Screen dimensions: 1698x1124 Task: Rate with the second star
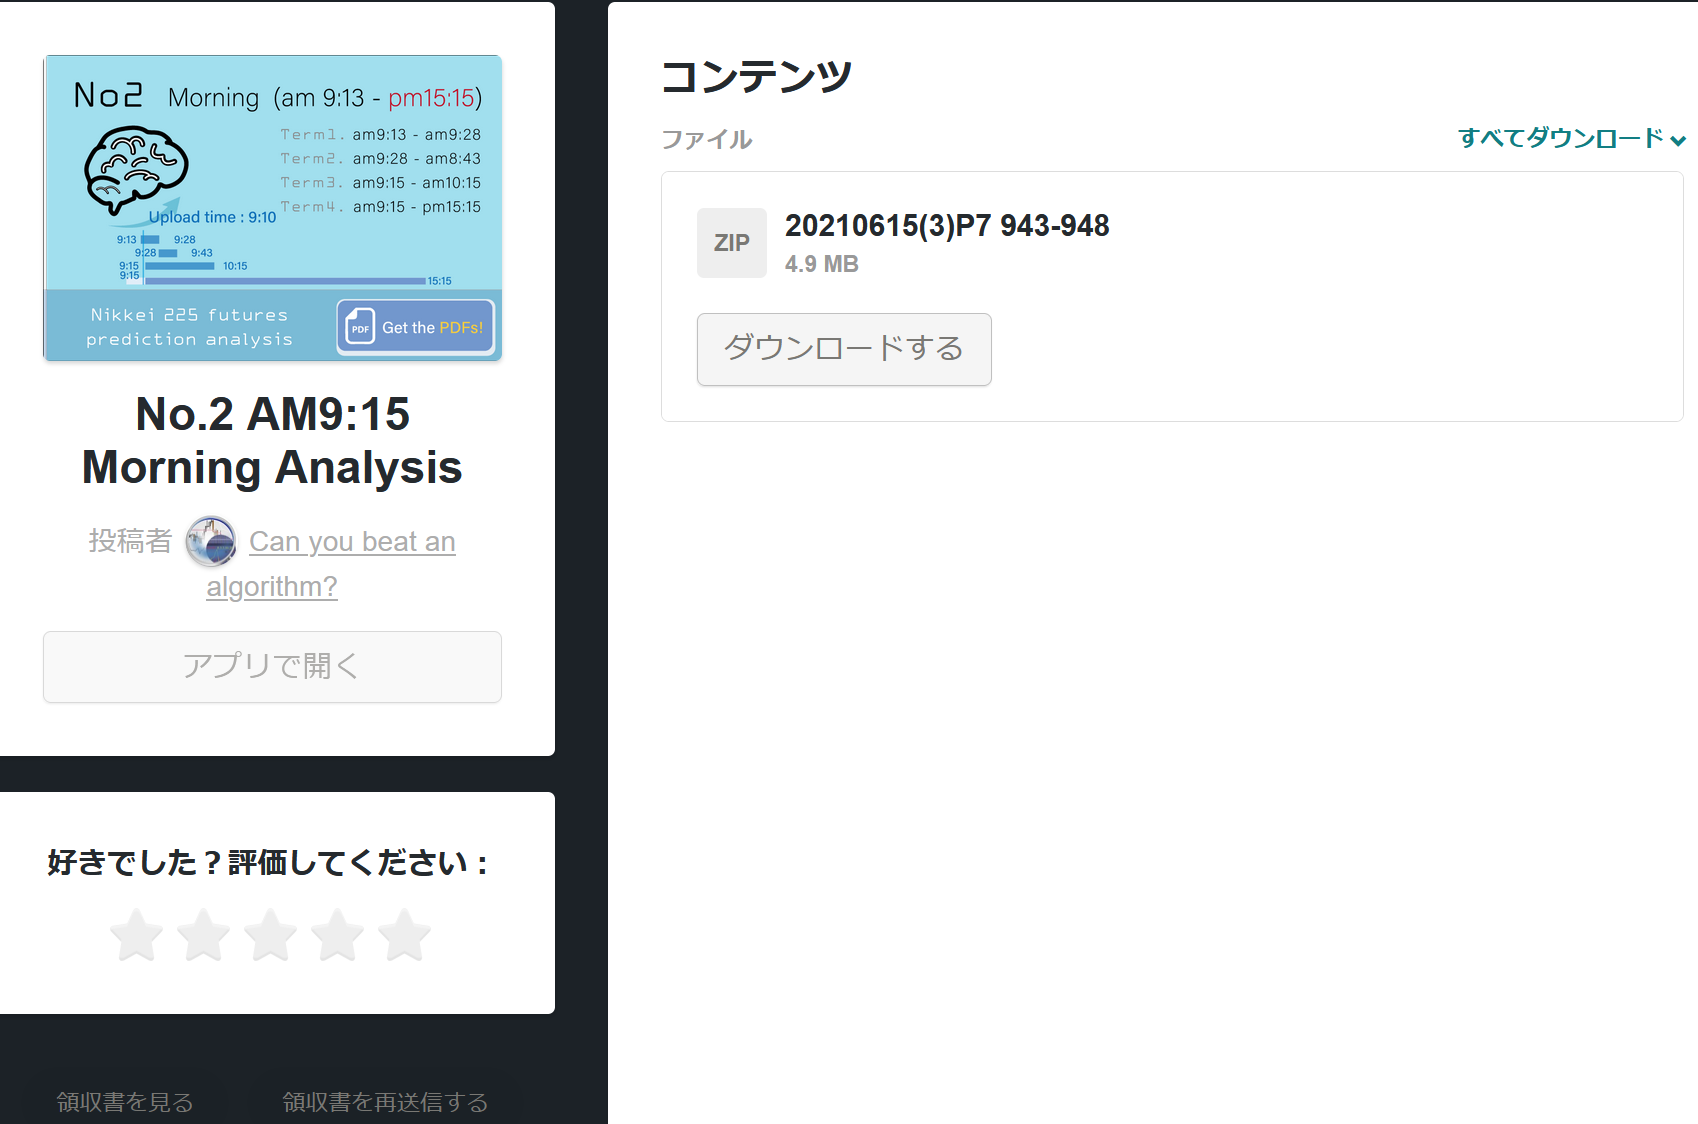click(x=204, y=936)
